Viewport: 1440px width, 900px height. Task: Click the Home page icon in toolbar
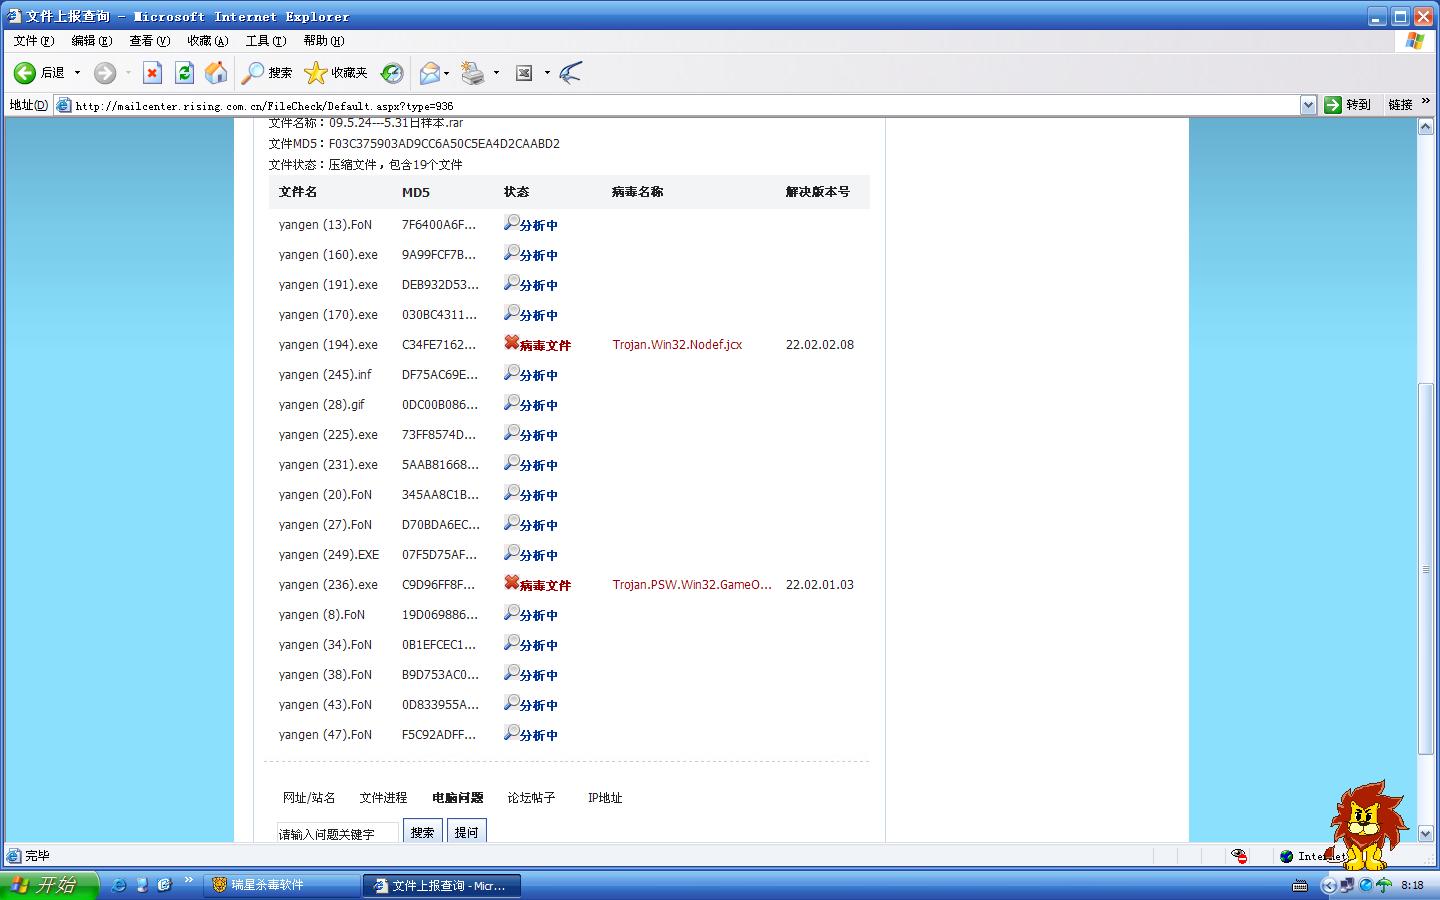216,72
